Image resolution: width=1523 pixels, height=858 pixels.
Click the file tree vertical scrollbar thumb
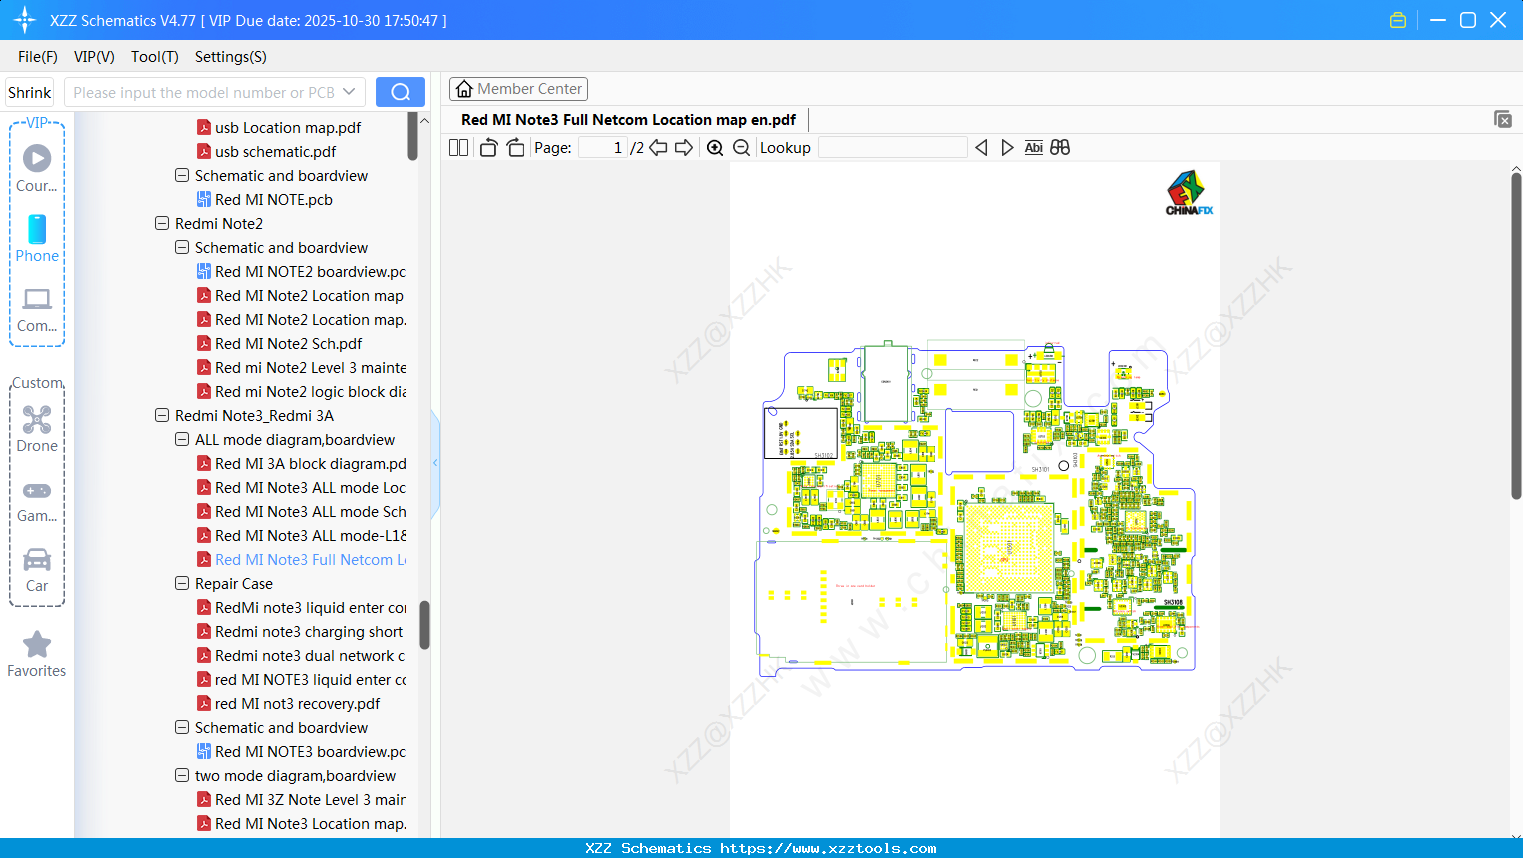point(424,625)
